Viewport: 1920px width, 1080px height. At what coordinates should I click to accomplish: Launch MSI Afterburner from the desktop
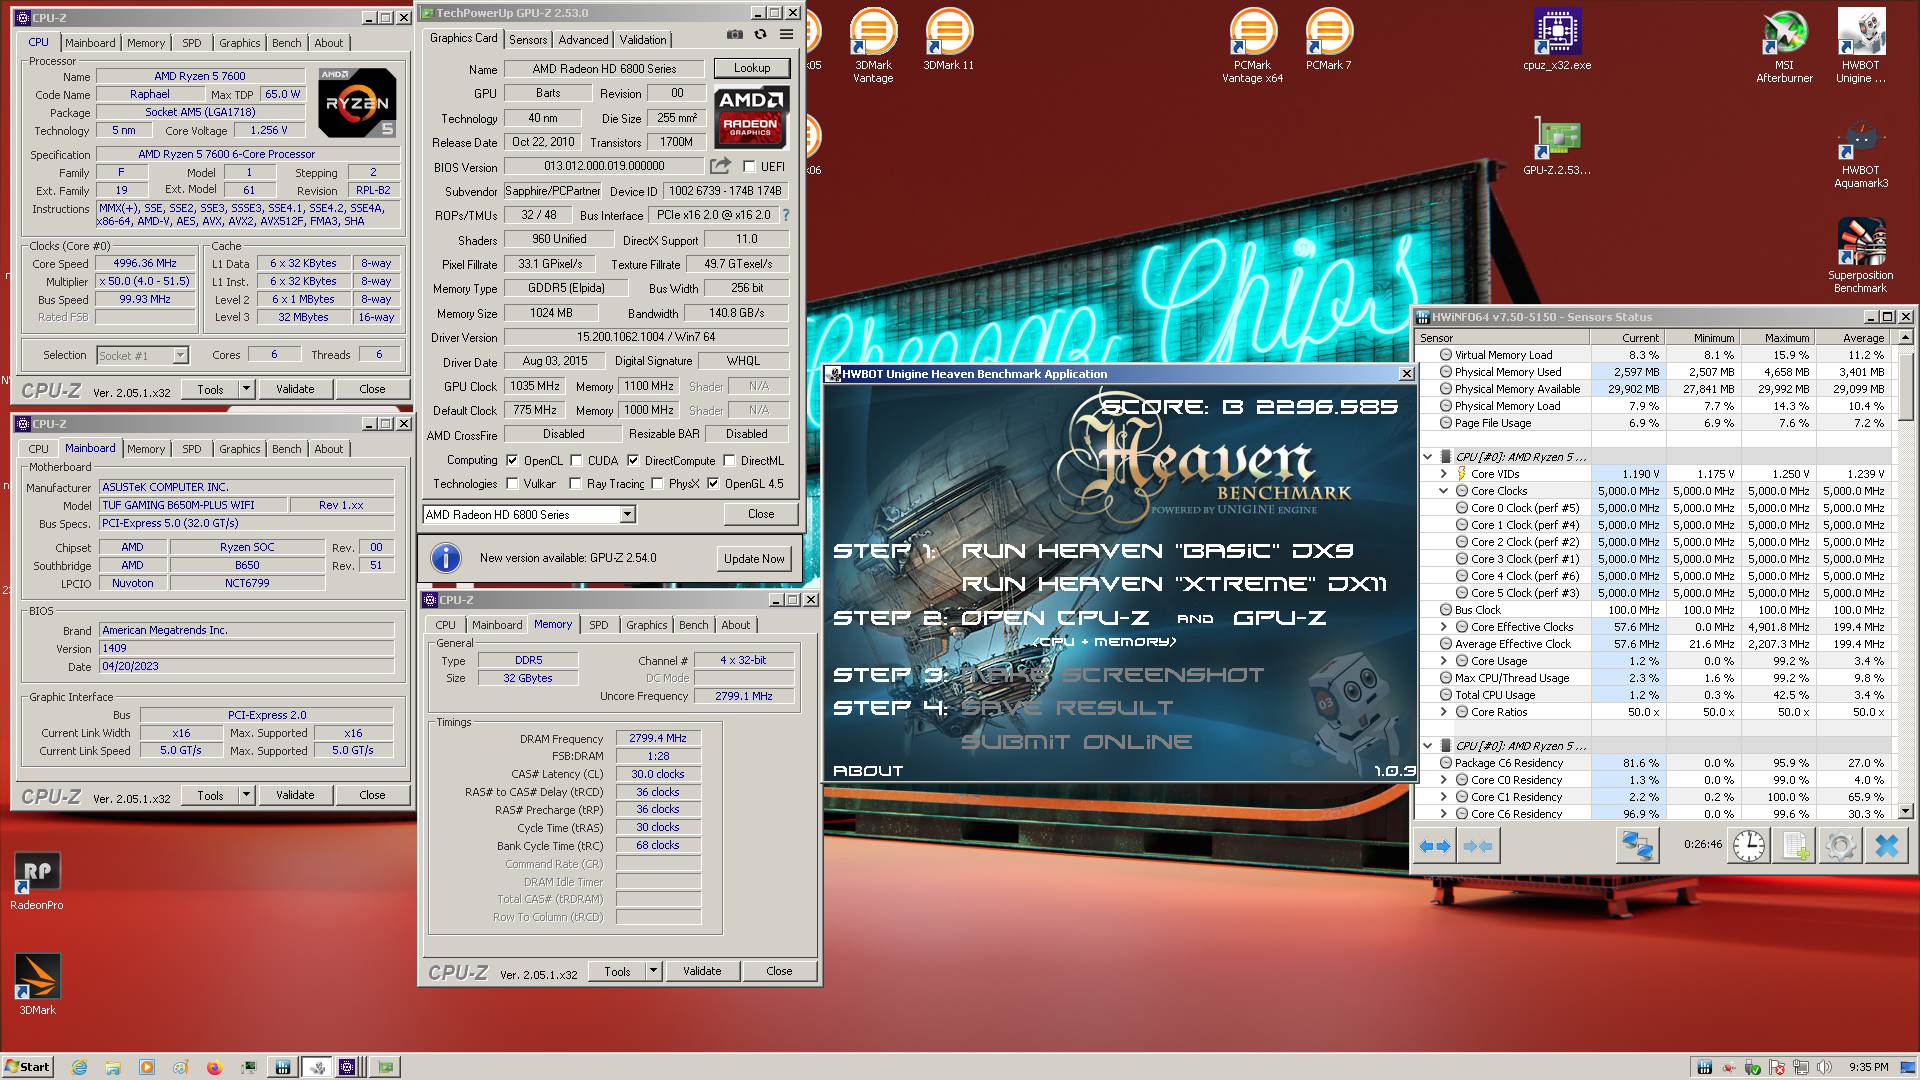tap(1784, 46)
